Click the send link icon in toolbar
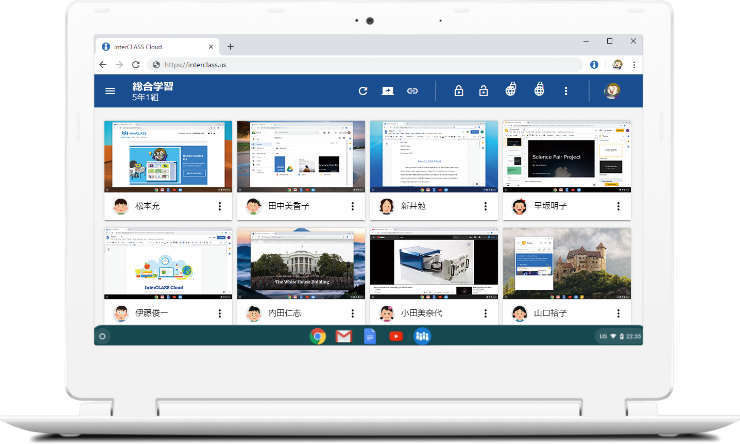This screenshot has width=740, height=444. pos(412,91)
